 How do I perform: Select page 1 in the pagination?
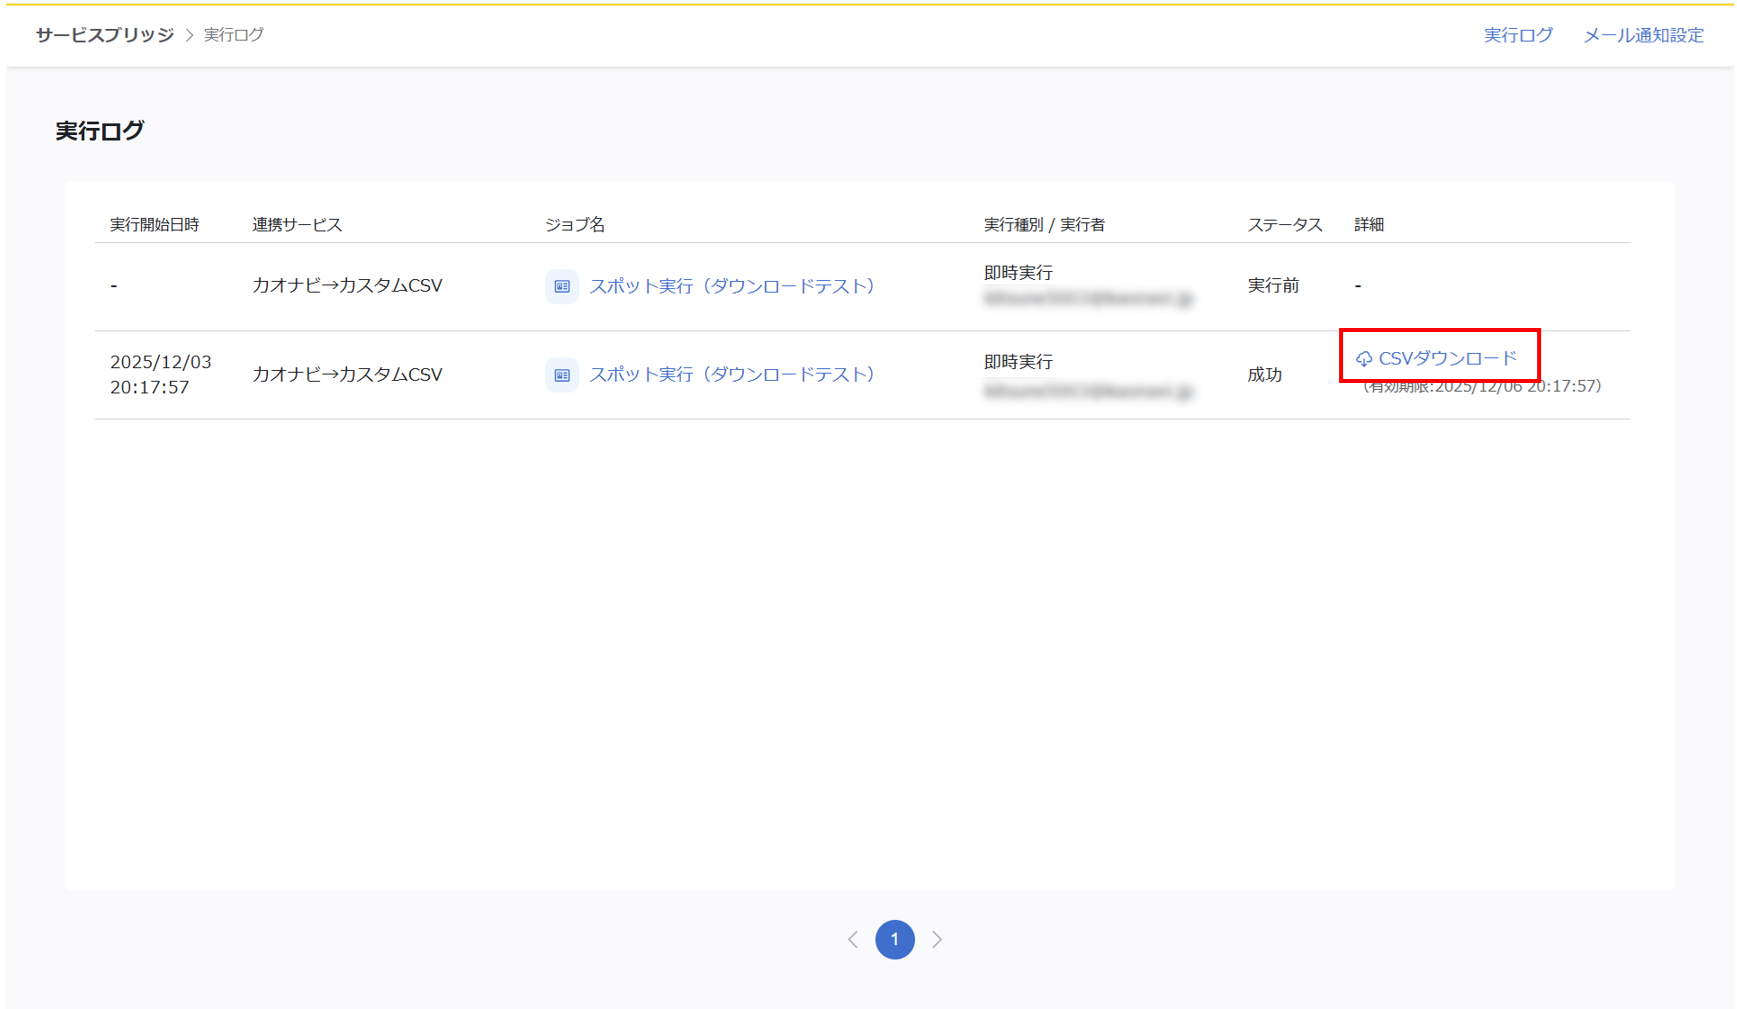click(x=895, y=940)
